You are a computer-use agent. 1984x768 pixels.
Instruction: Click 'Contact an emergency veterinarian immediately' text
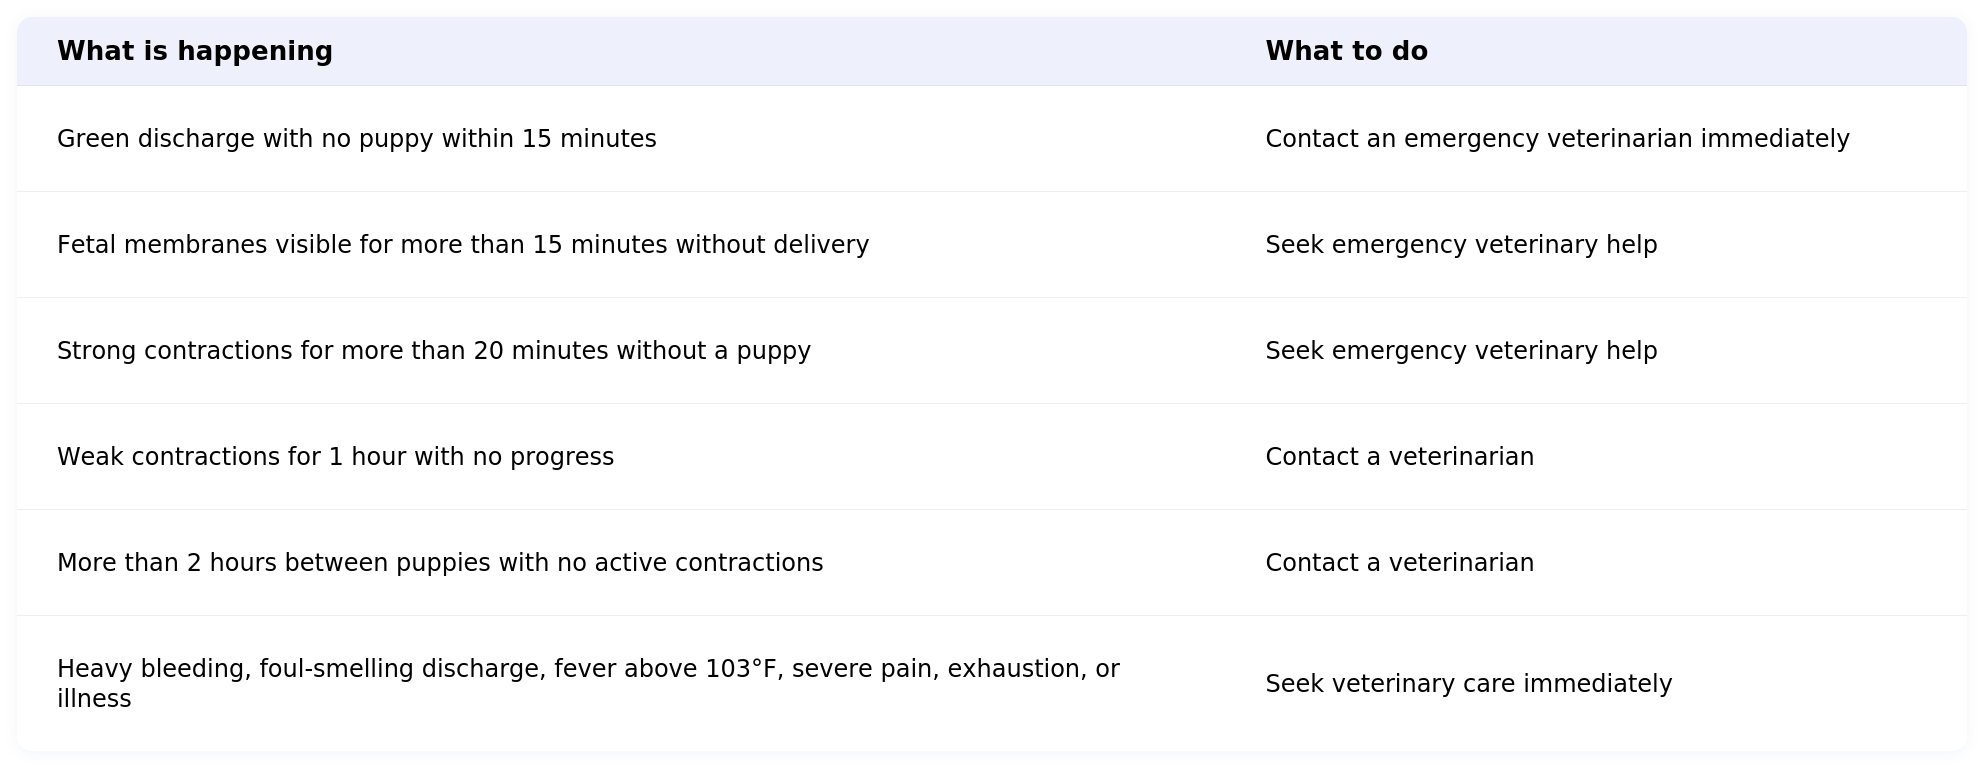click(1557, 139)
